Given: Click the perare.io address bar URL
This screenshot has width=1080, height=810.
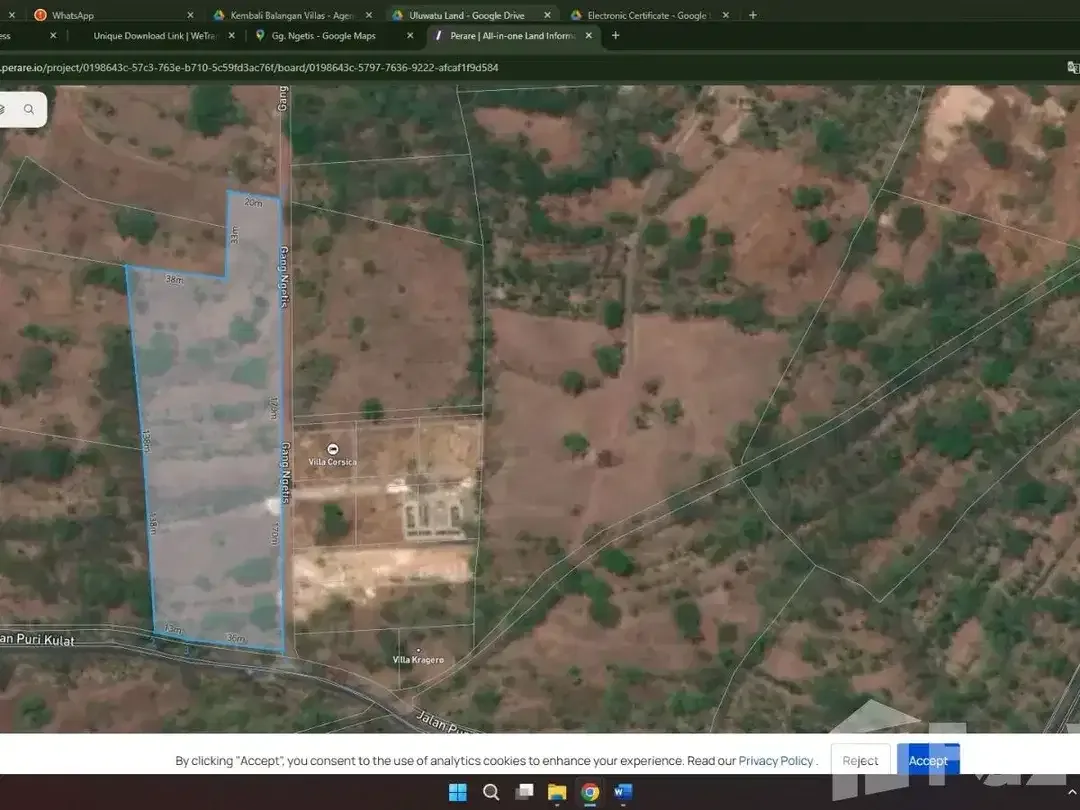Looking at the screenshot, I should 249,68.
